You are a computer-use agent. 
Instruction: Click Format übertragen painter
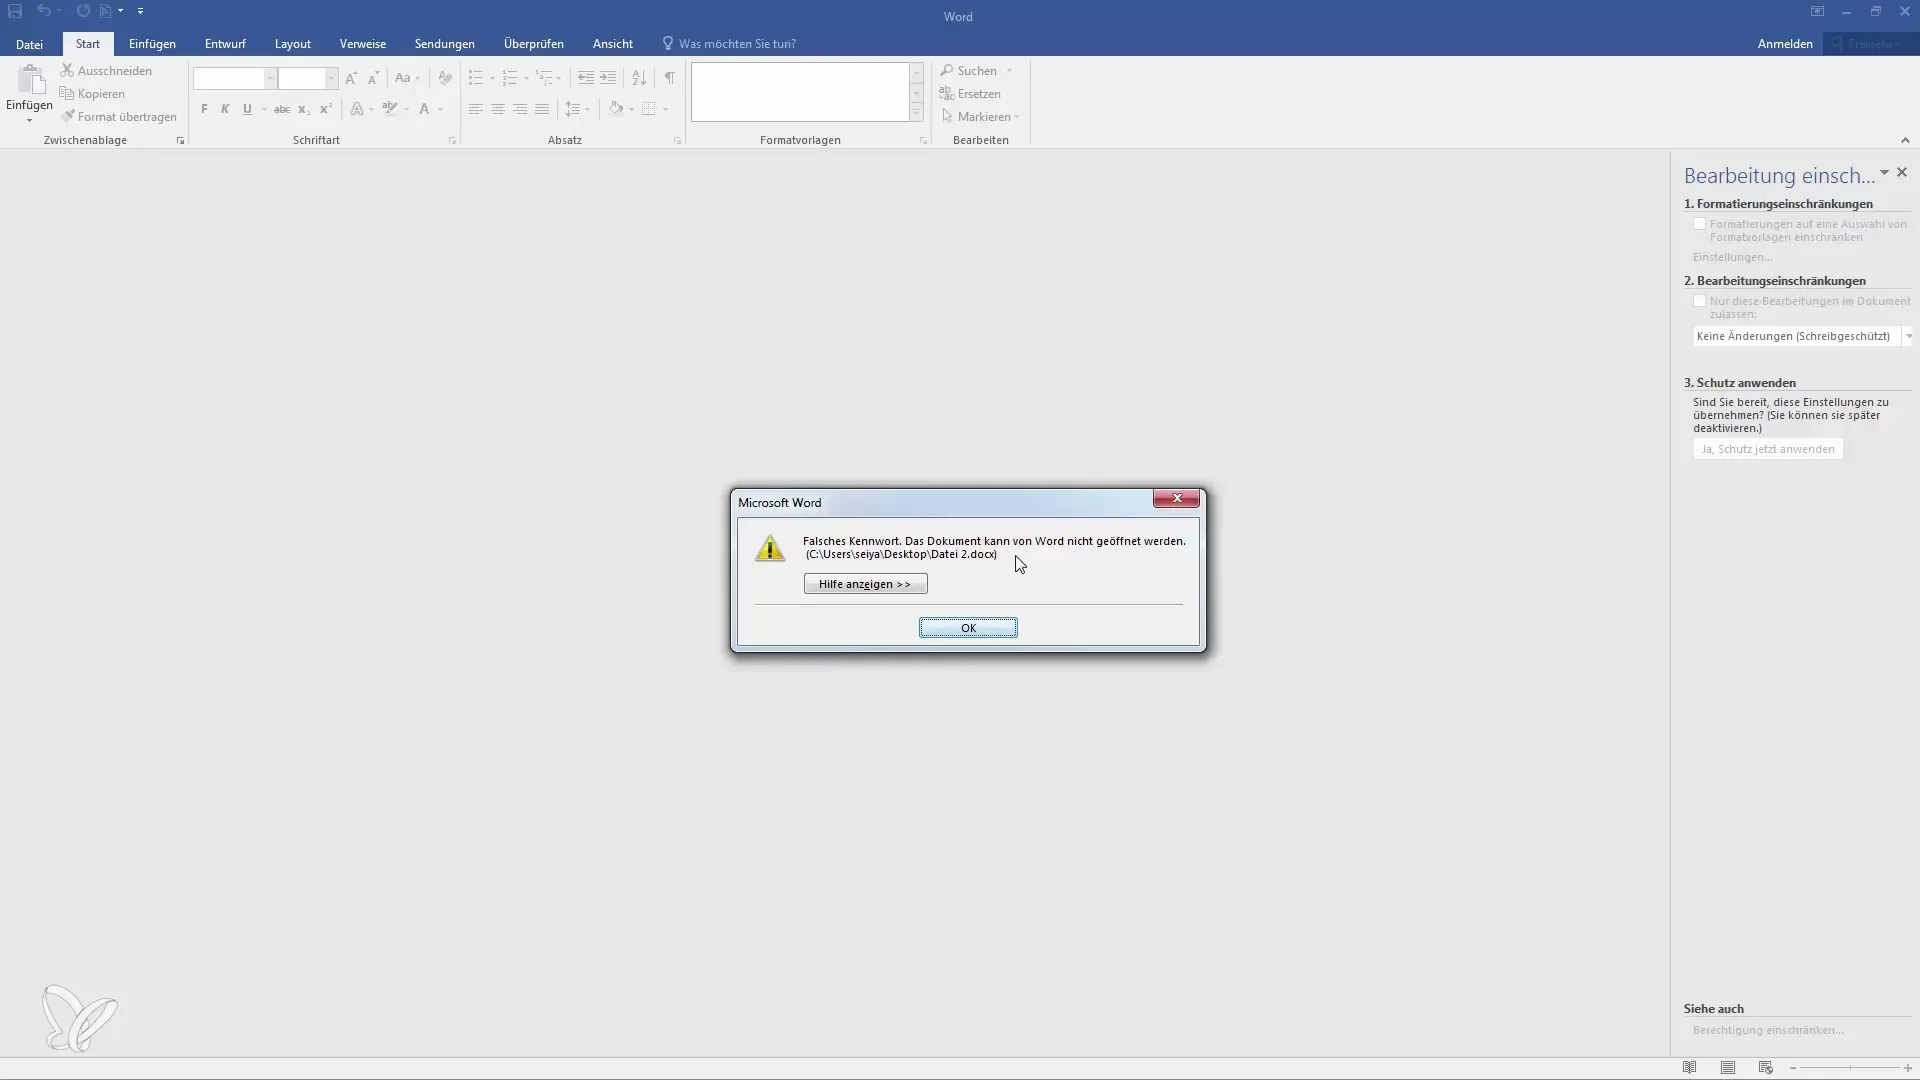point(118,117)
